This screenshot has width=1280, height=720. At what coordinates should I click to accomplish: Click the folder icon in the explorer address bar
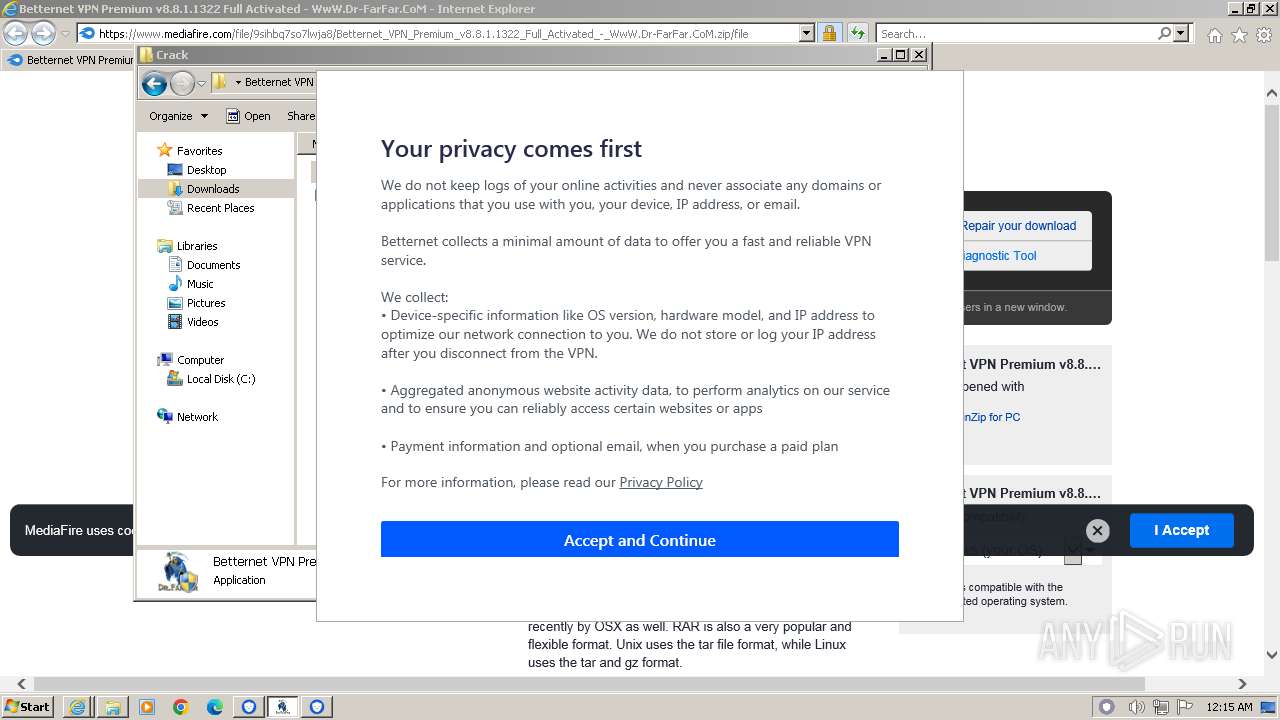tap(220, 82)
